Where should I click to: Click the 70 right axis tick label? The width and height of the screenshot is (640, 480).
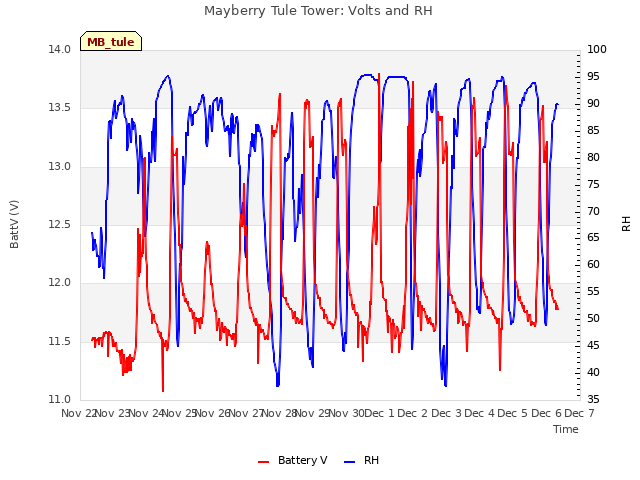(x=593, y=211)
